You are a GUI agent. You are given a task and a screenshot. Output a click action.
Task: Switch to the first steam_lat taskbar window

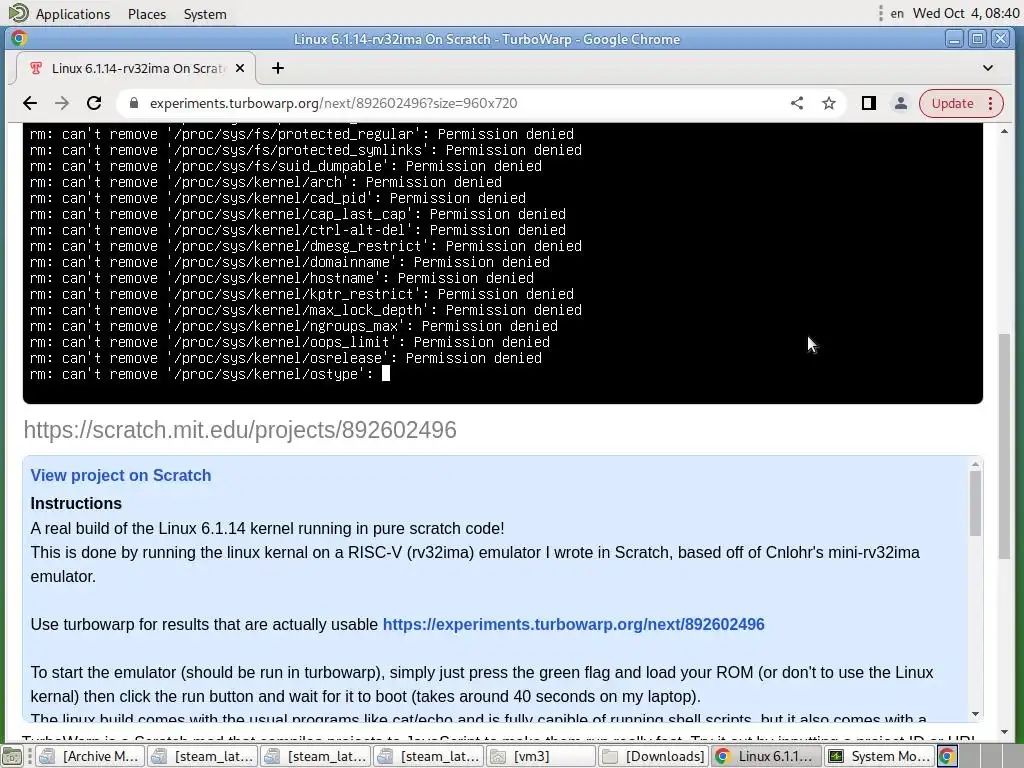coord(203,756)
